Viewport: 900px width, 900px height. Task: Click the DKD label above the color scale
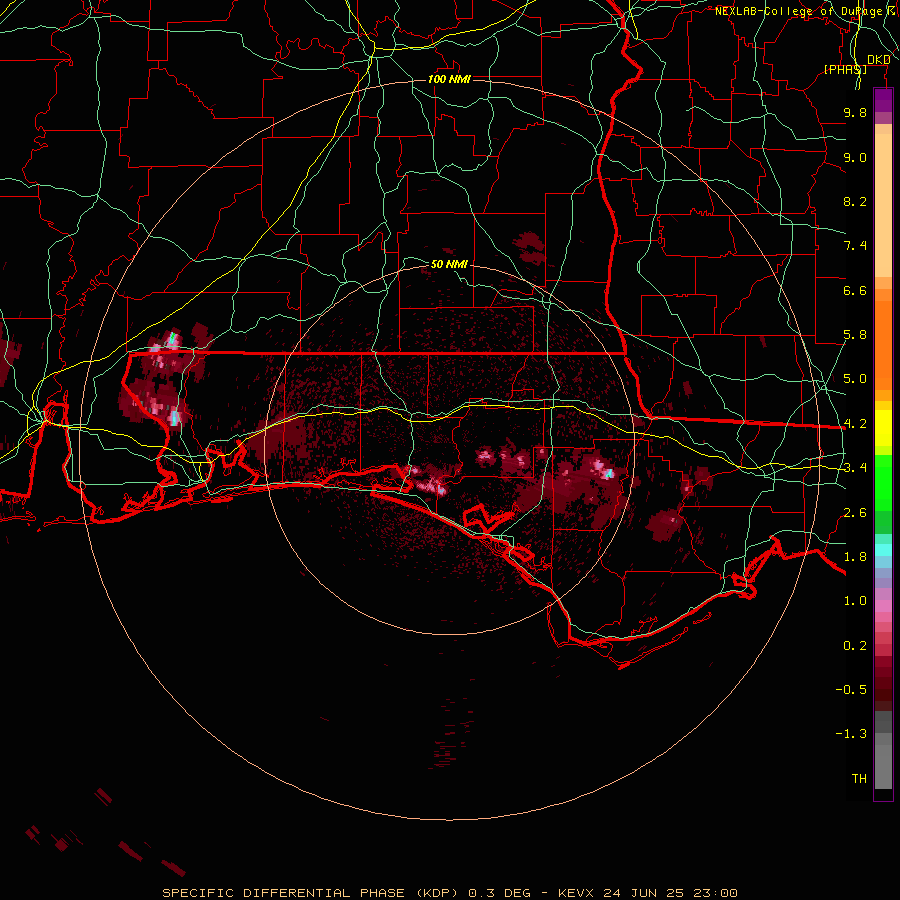(x=878, y=59)
